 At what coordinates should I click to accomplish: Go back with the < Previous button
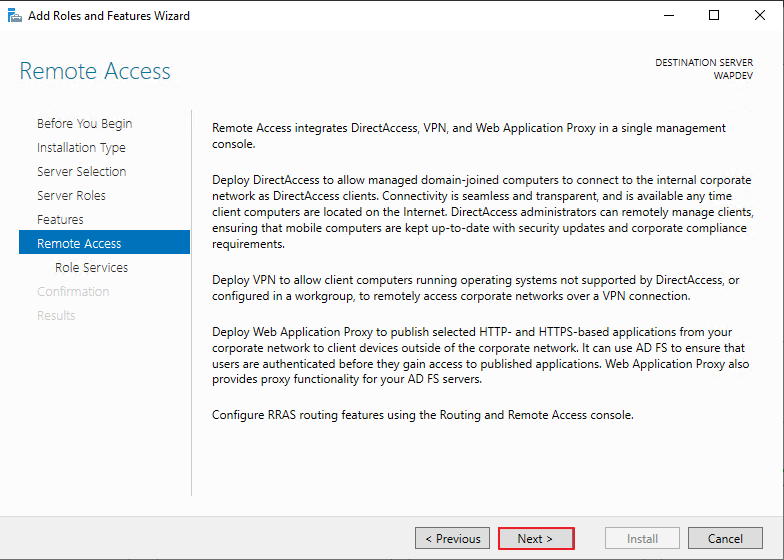tap(452, 538)
